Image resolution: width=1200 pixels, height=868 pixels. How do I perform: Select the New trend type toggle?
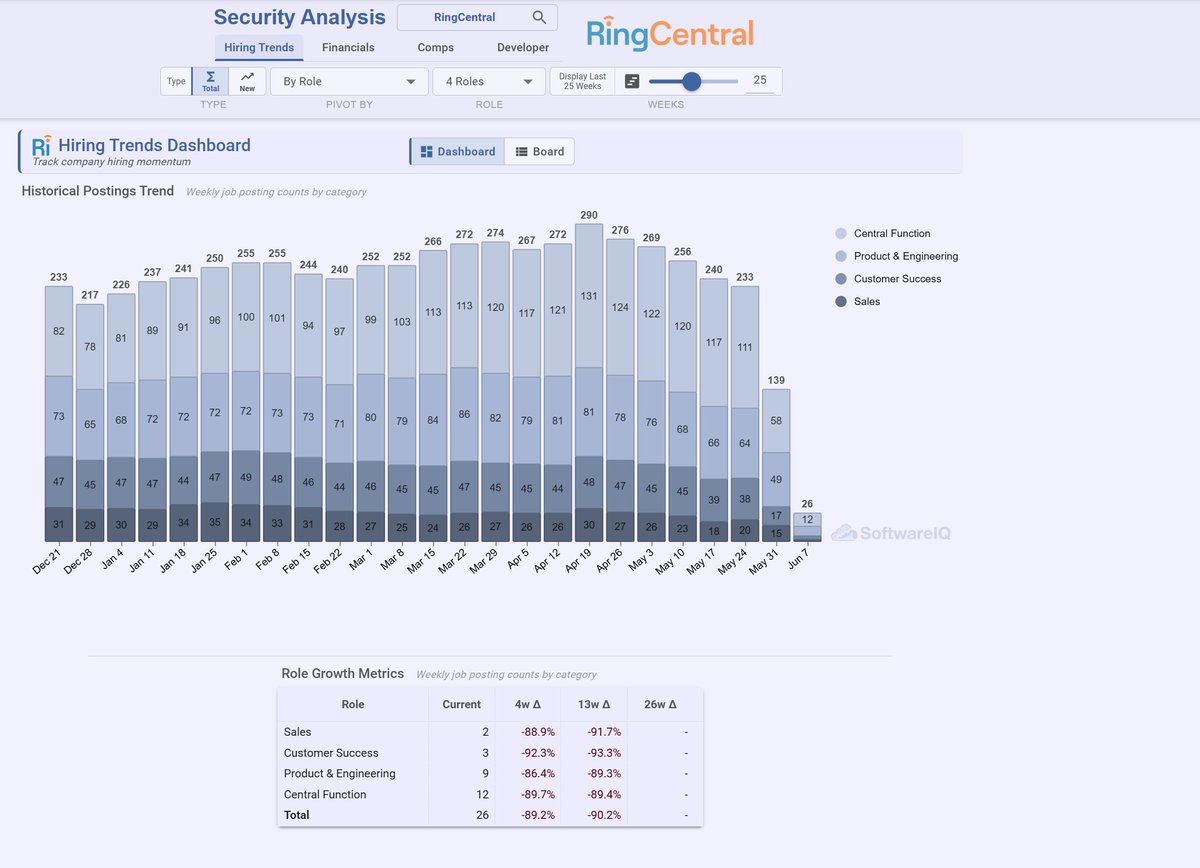point(247,81)
